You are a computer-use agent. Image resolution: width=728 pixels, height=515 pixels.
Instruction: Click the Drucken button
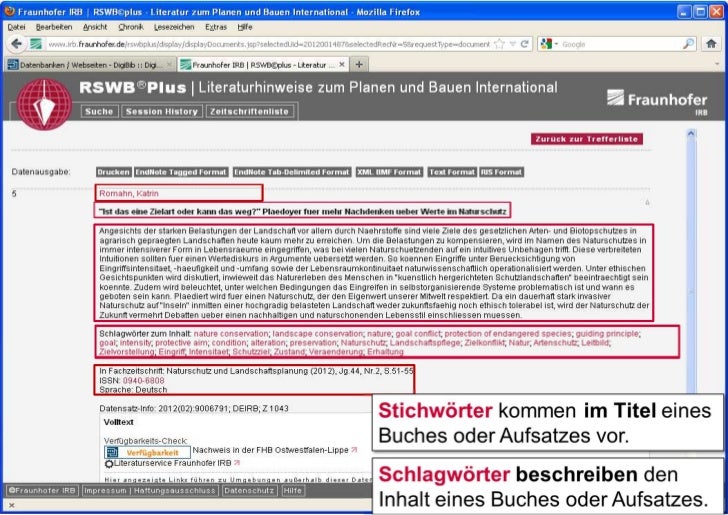click(x=113, y=172)
